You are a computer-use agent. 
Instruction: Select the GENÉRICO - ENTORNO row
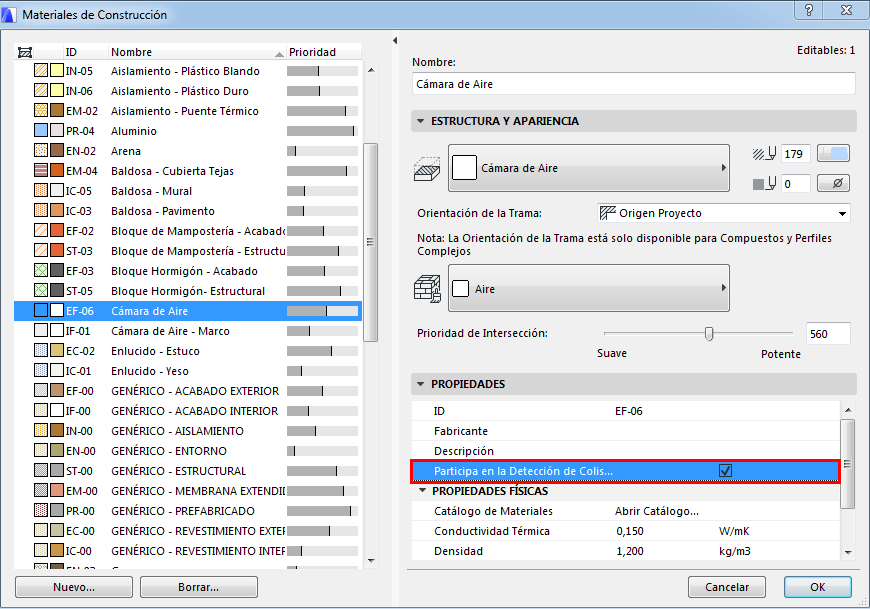188,451
